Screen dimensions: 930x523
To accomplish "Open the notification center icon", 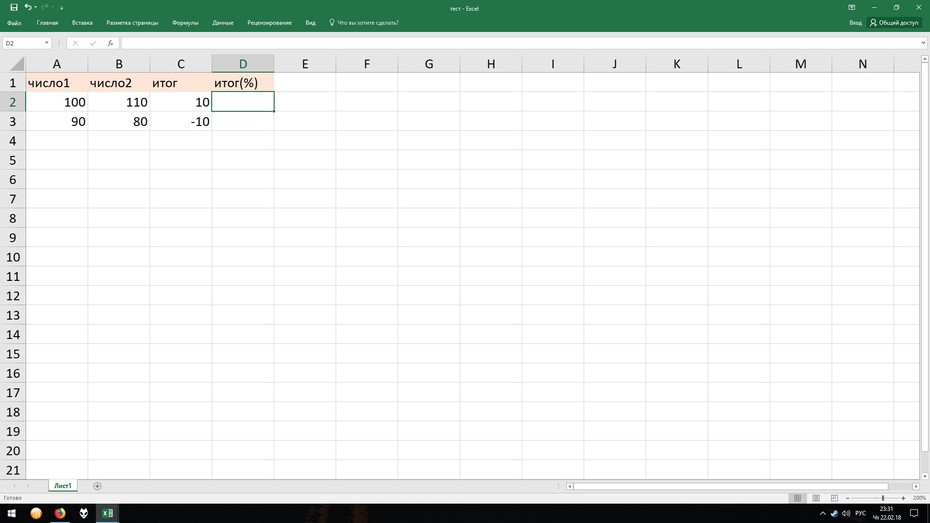I will (914, 514).
